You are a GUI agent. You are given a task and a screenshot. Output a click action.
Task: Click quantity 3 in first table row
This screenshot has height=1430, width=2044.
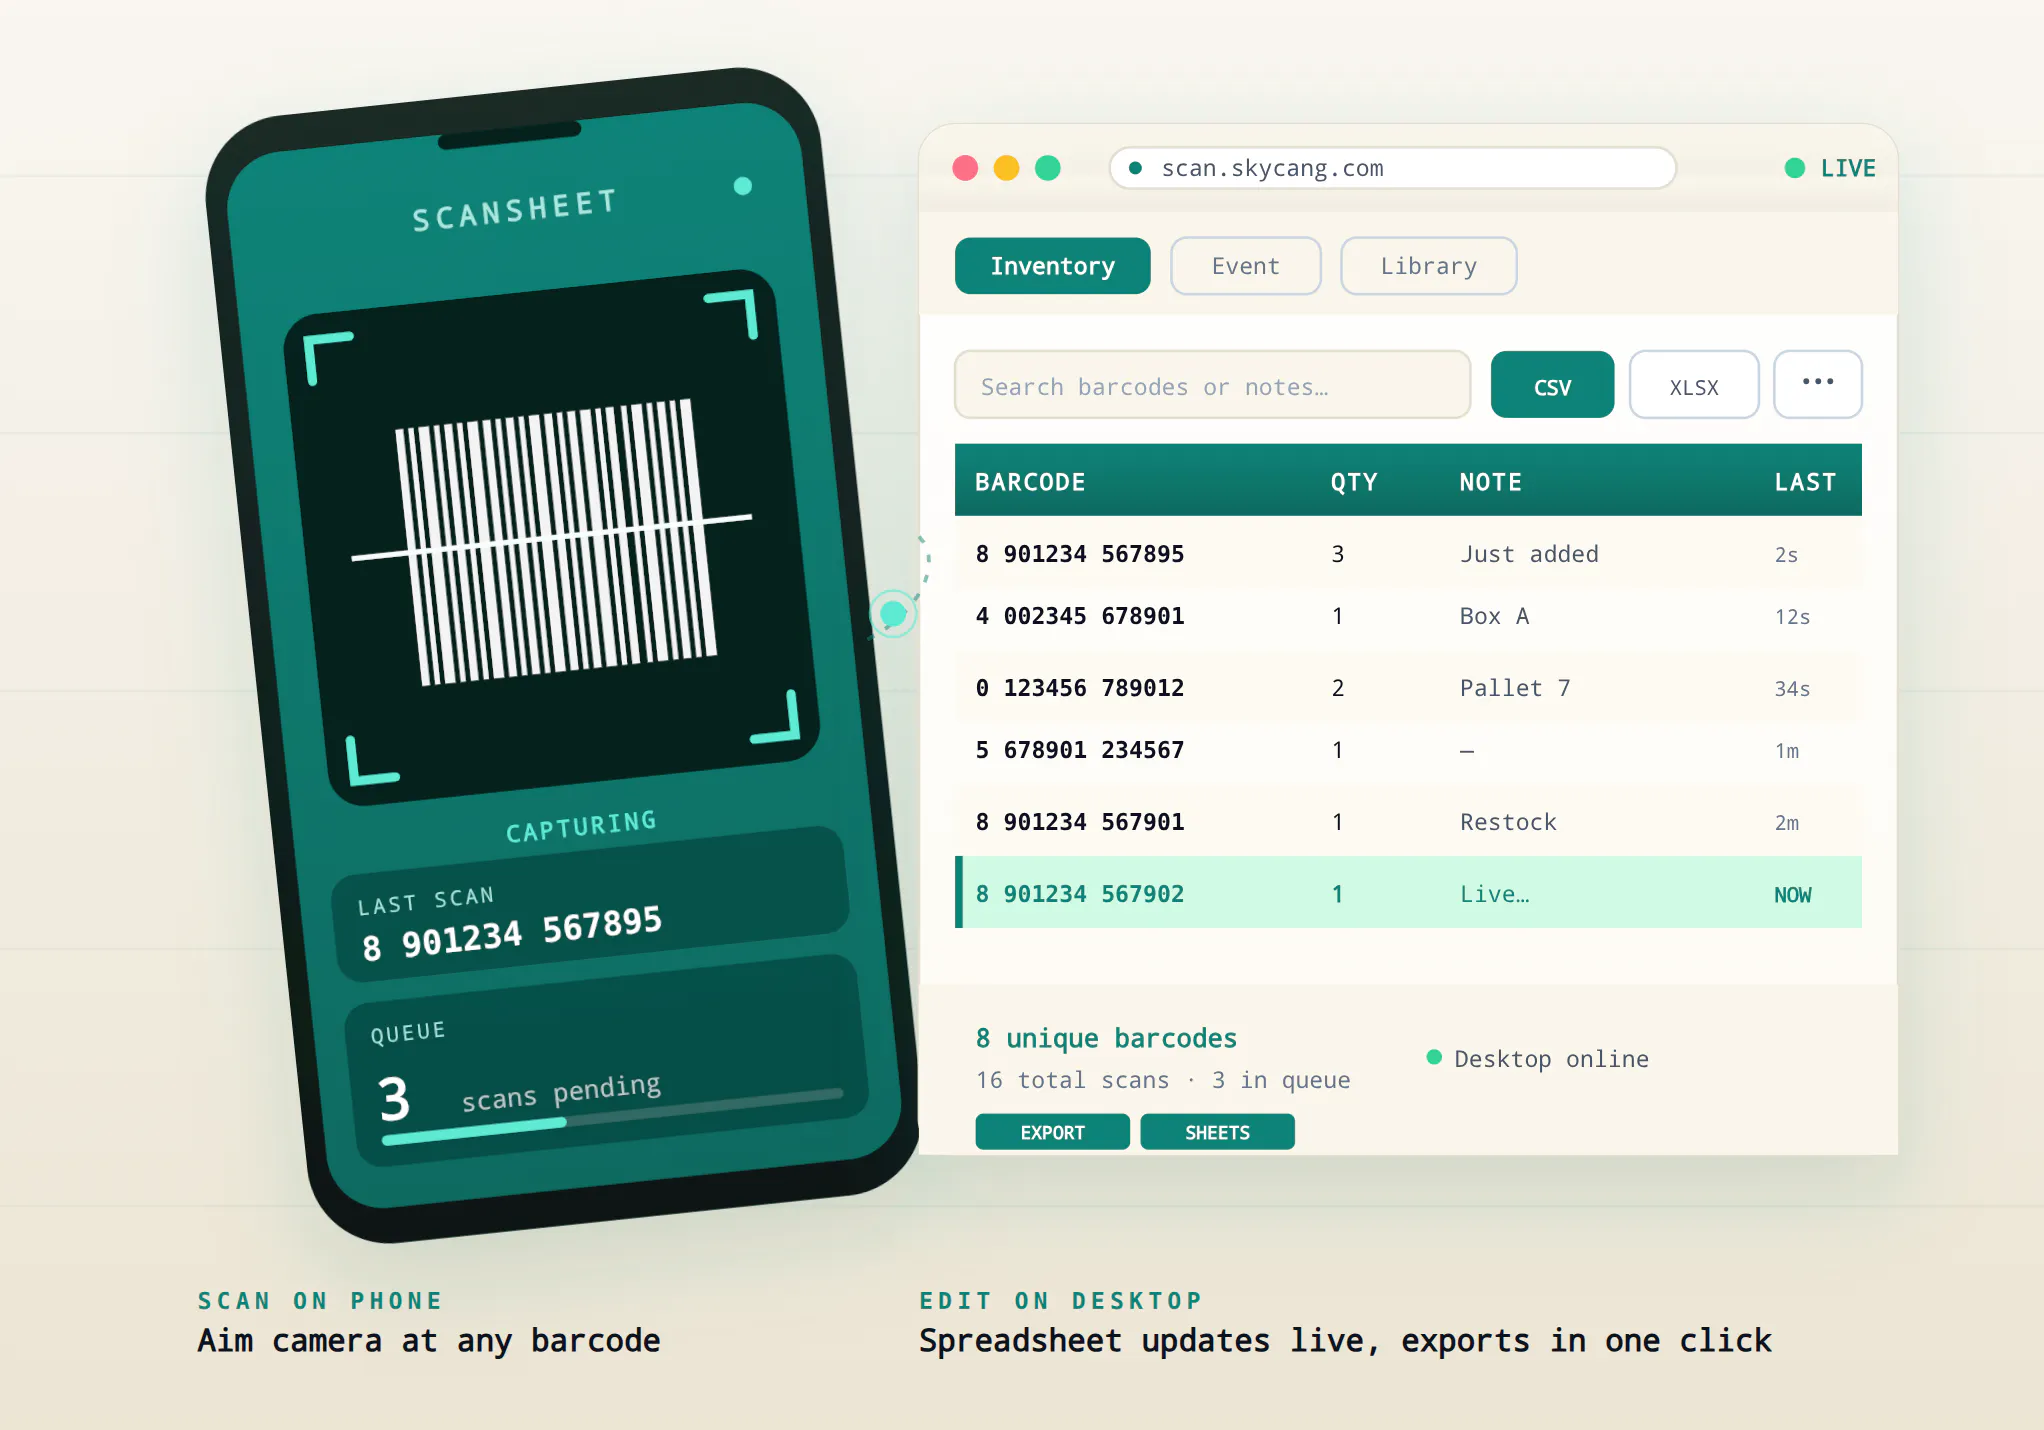point(1338,554)
